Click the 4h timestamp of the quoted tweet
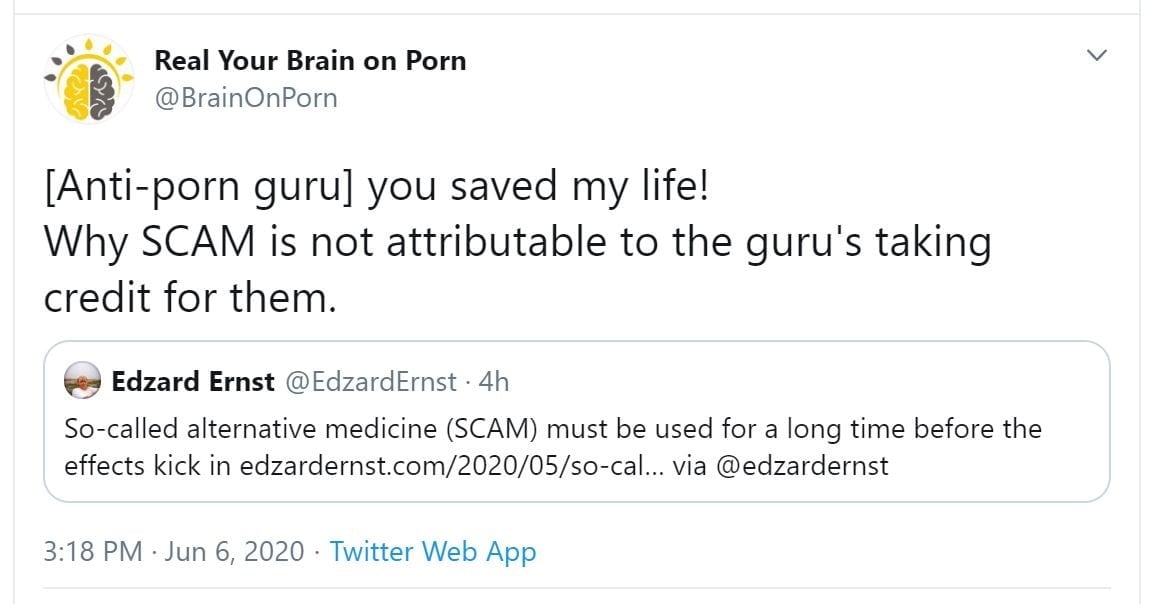 (494, 381)
